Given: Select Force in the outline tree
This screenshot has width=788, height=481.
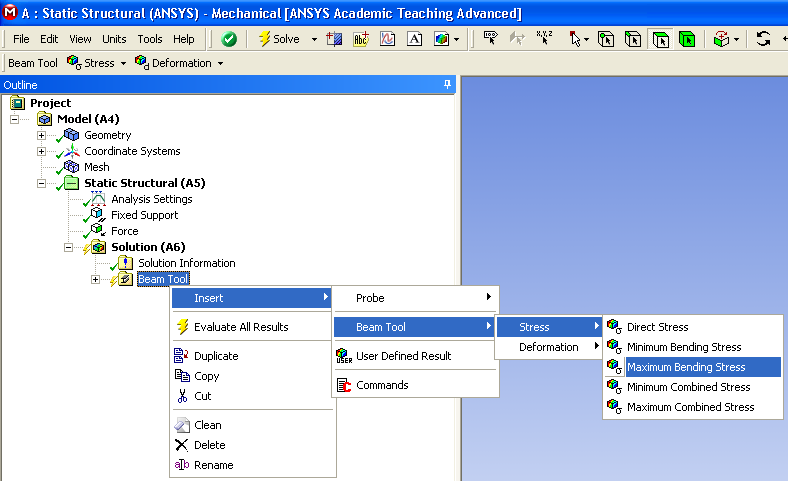Looking at the screenshot, I should click(125, 231).
